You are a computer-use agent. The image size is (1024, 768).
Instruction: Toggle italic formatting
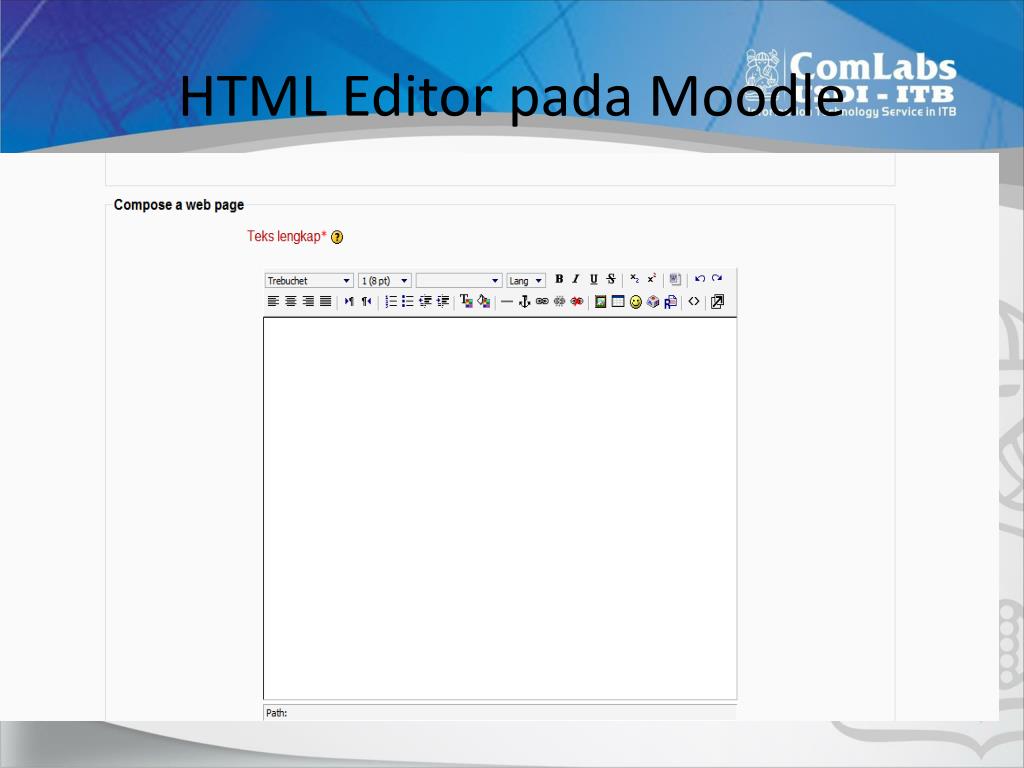click(x=576, y=279)
